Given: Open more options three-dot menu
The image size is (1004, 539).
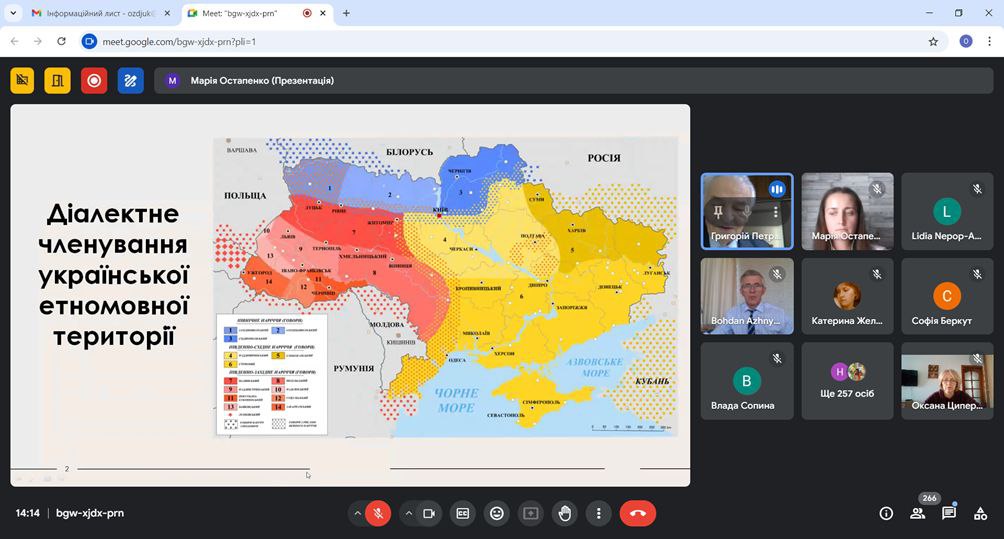Looking at the screenshot, I should coord(598,513).
